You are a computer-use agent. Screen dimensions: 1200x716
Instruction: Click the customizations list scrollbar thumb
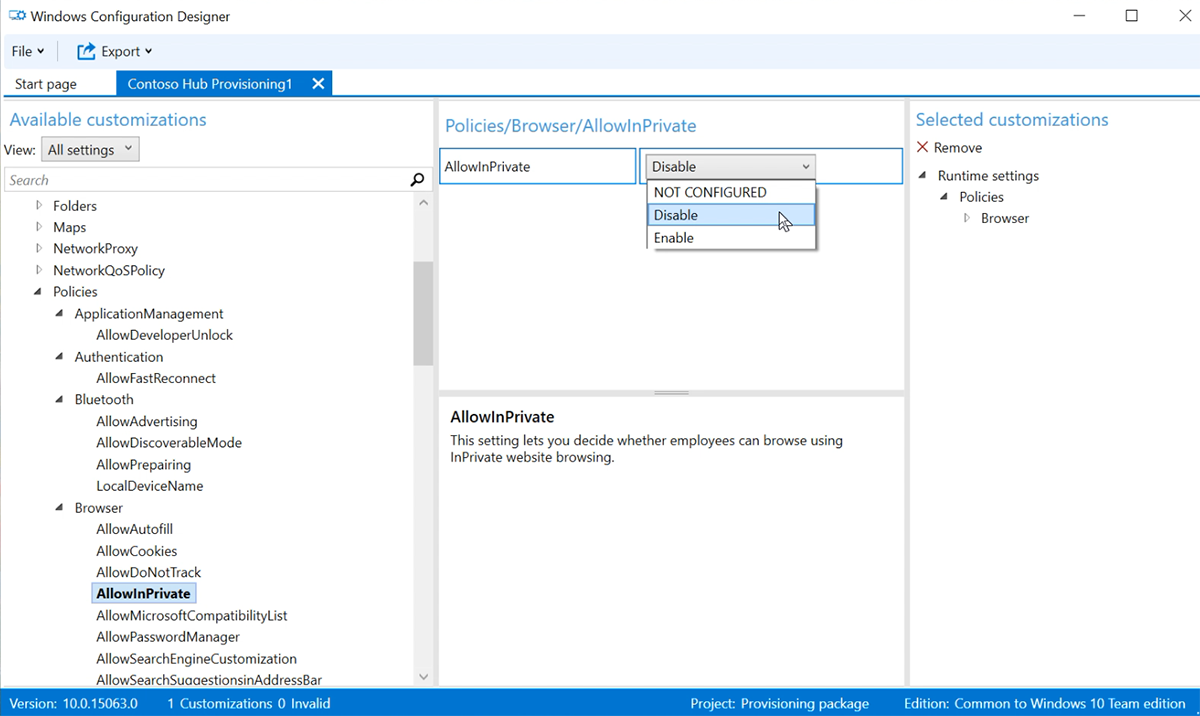coord(423,312)
